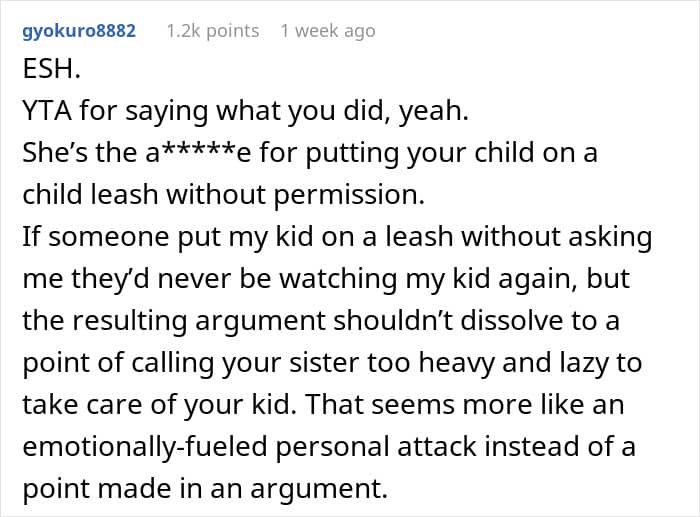Click the last line 'point made in an argument.'
The image size is (700, 517).
(205, 488)
